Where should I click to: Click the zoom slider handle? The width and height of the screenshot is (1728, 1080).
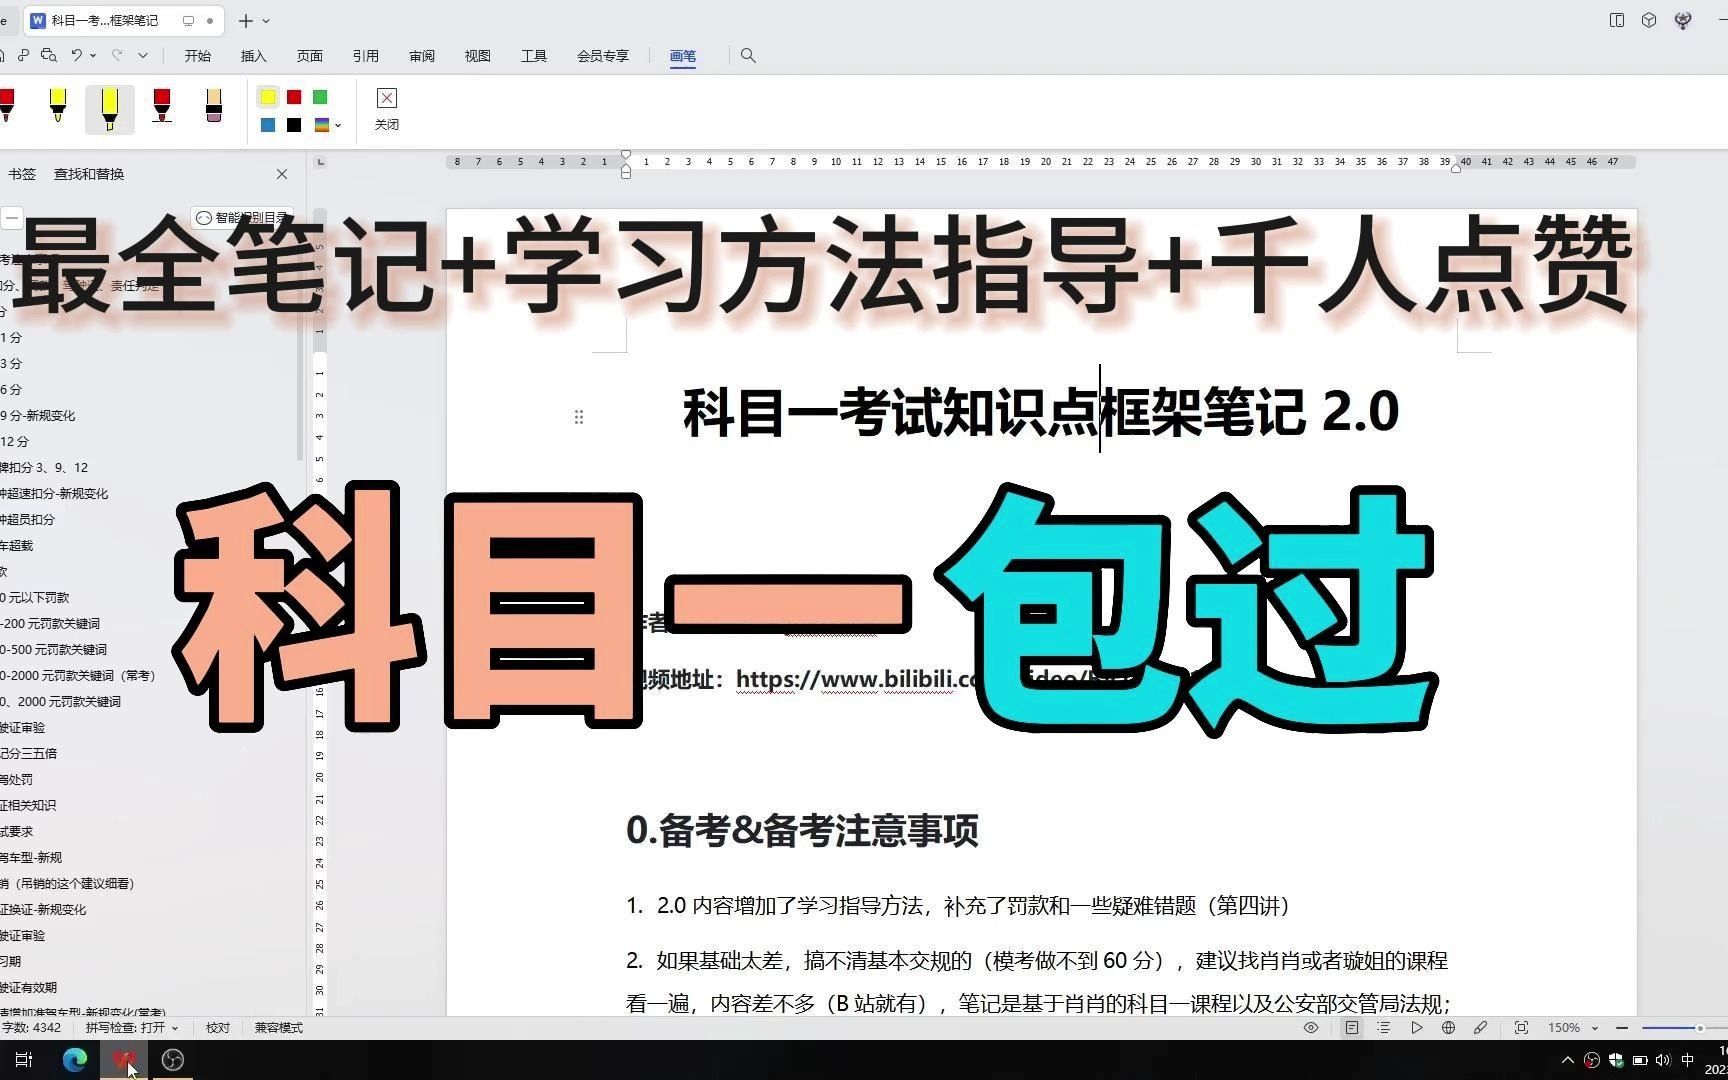[x=1699, y=1028]
